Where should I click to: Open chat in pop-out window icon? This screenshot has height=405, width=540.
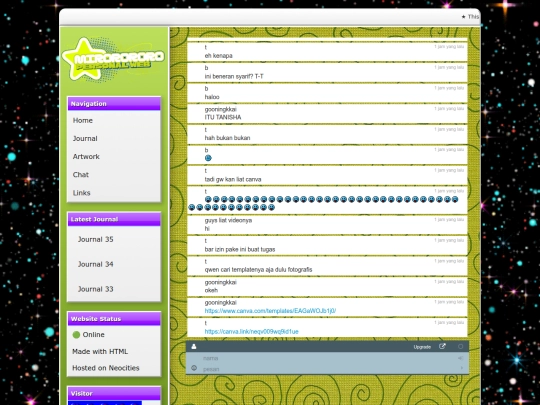pos(443,346)
